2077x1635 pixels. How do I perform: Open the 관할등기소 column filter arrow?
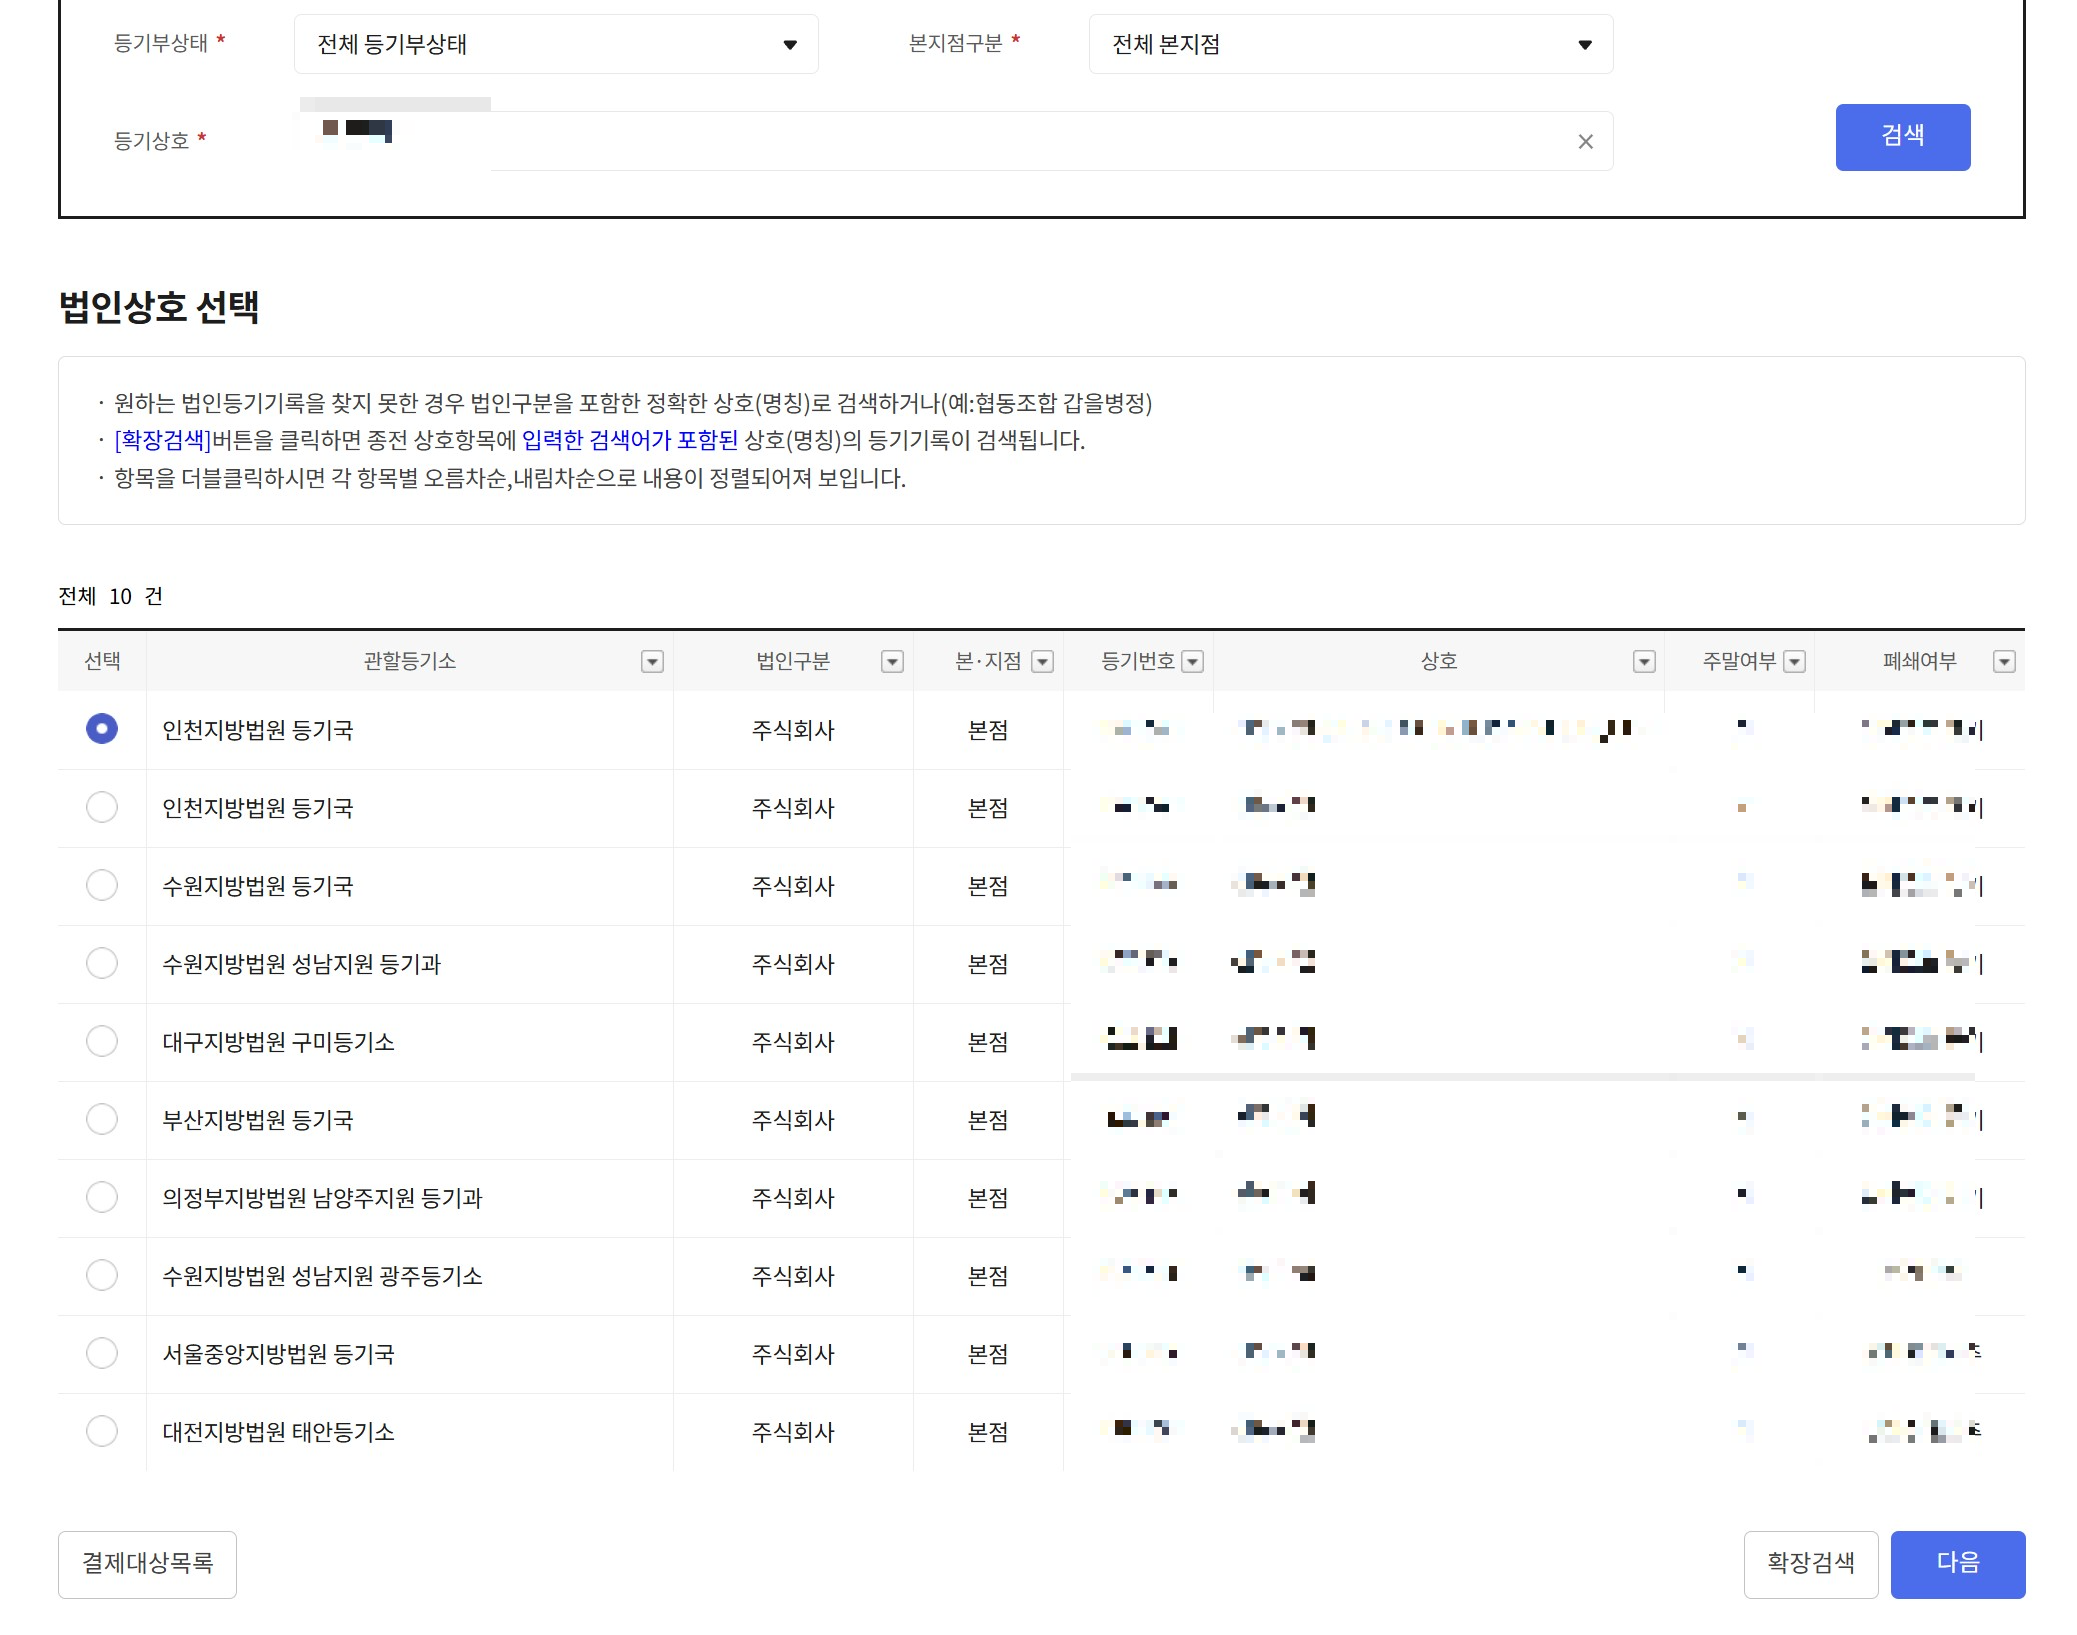651,661
